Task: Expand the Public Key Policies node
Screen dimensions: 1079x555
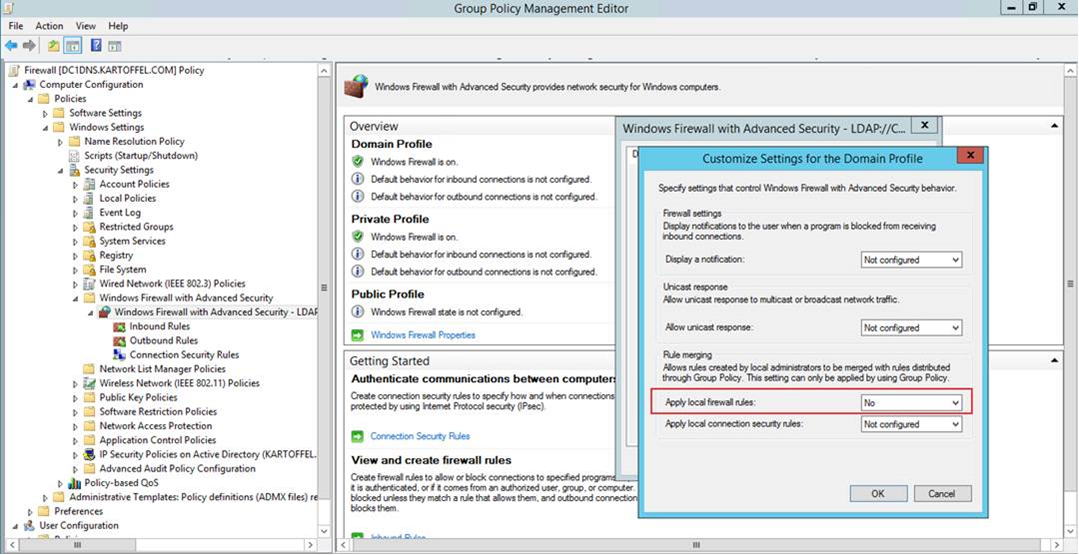Action: click(76, 398)
